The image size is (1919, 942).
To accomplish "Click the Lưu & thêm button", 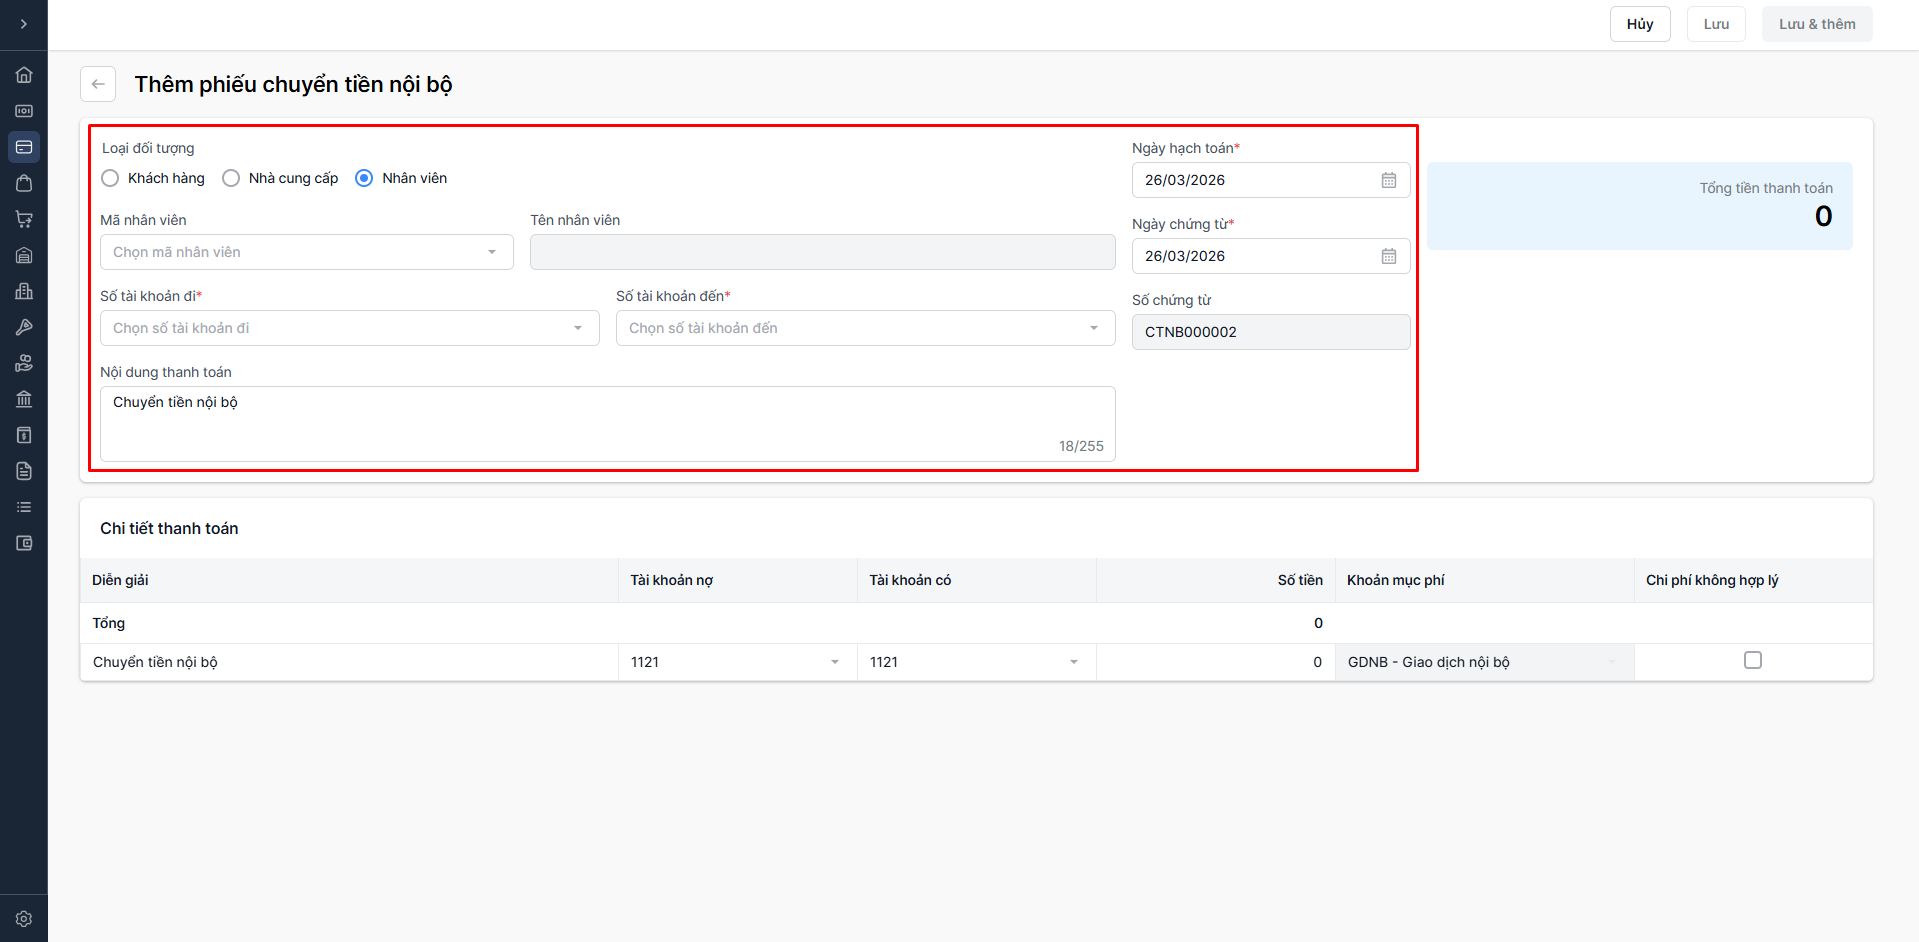I will pos(1817,24).
